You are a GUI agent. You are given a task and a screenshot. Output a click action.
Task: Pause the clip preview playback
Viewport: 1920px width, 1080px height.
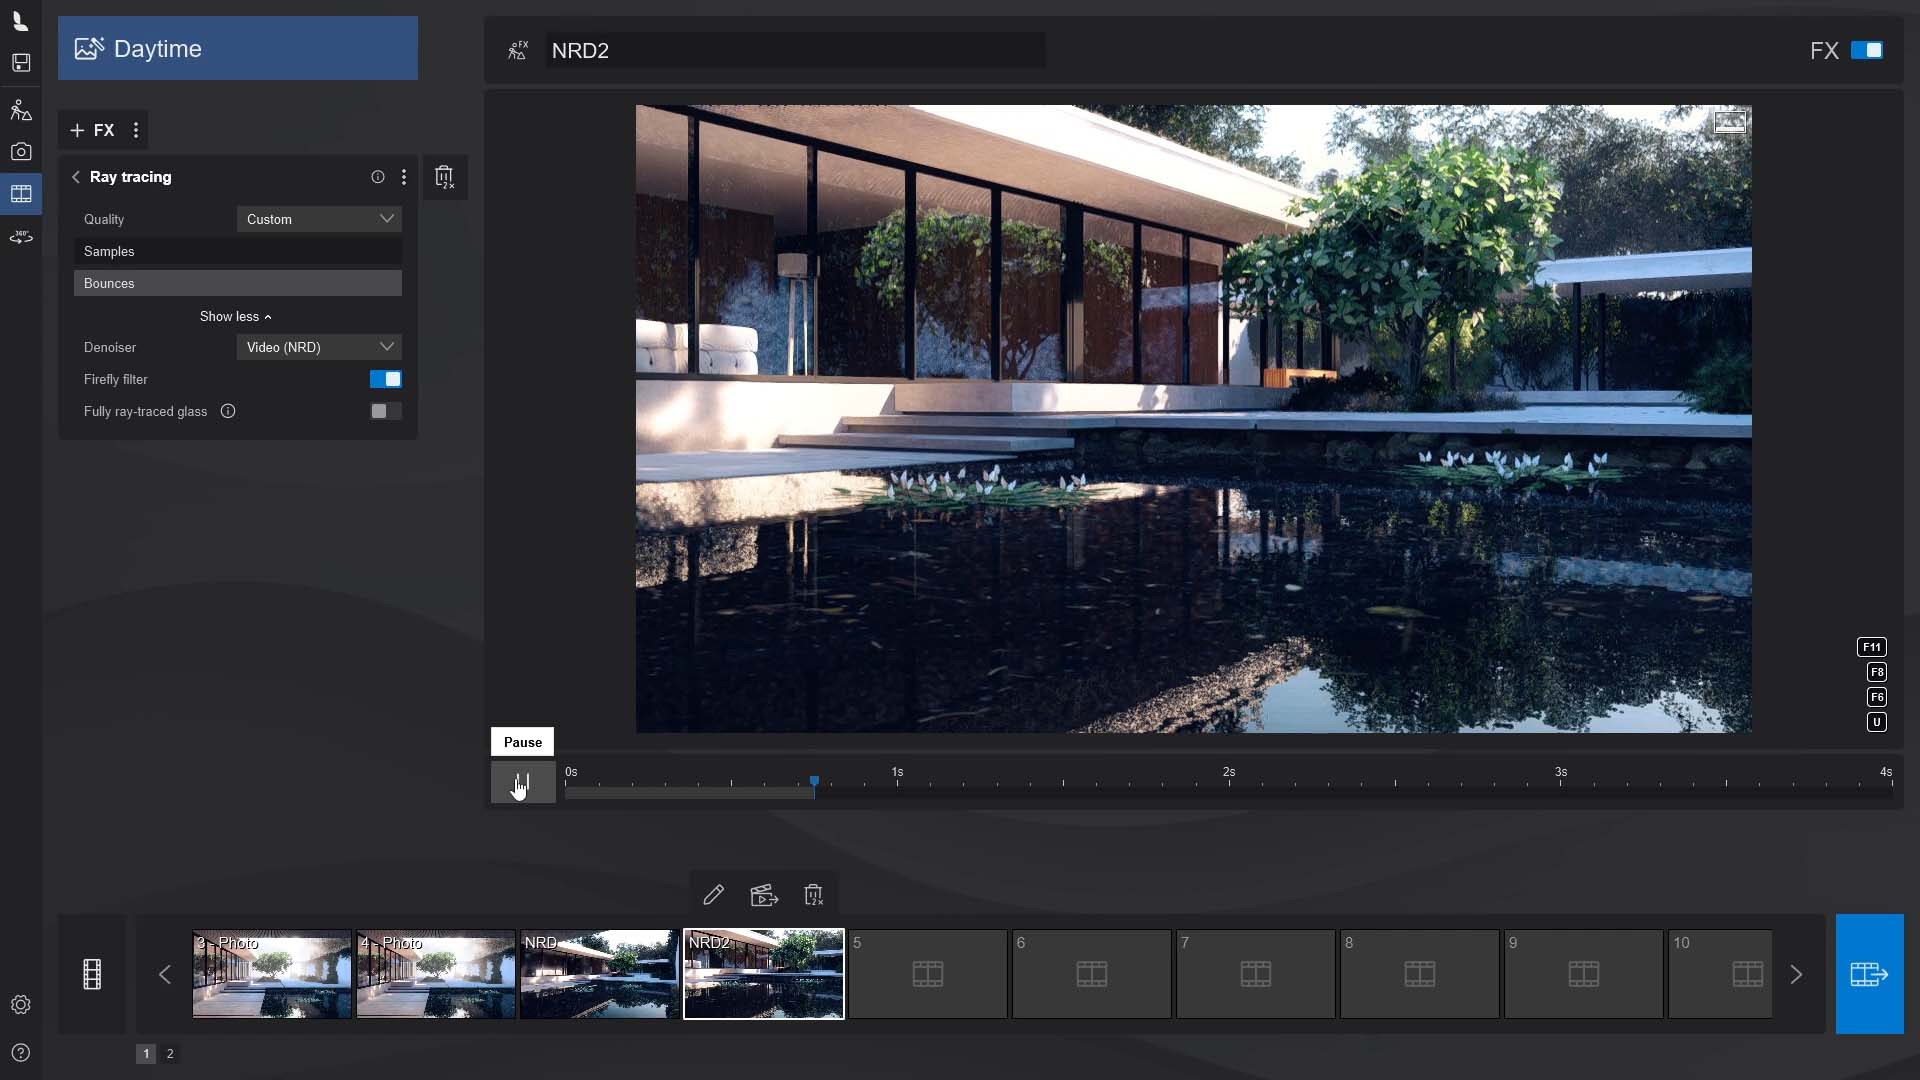click(522, 782)
